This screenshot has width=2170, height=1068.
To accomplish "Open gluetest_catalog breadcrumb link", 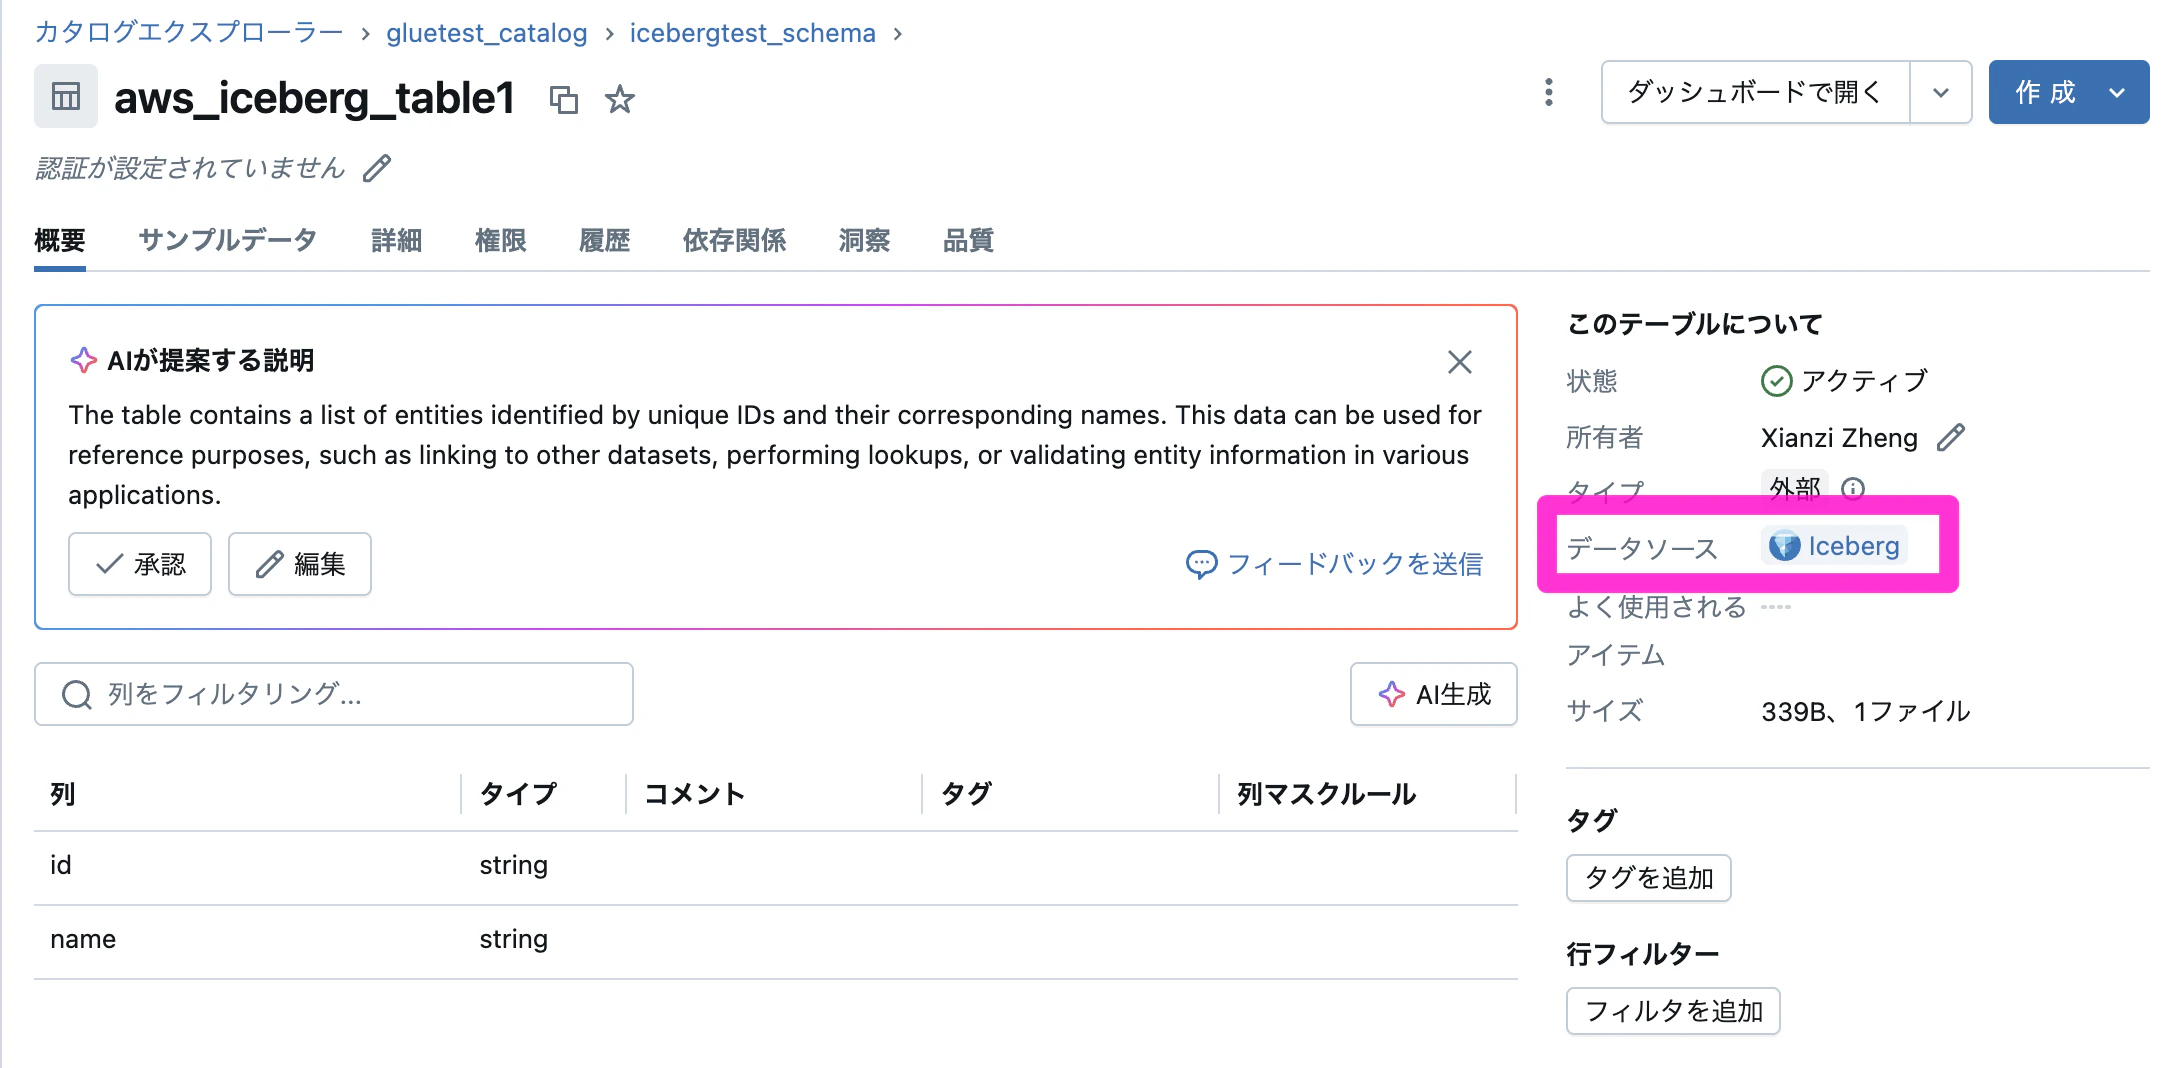I will pyautogui.click(x=487, y=33).
